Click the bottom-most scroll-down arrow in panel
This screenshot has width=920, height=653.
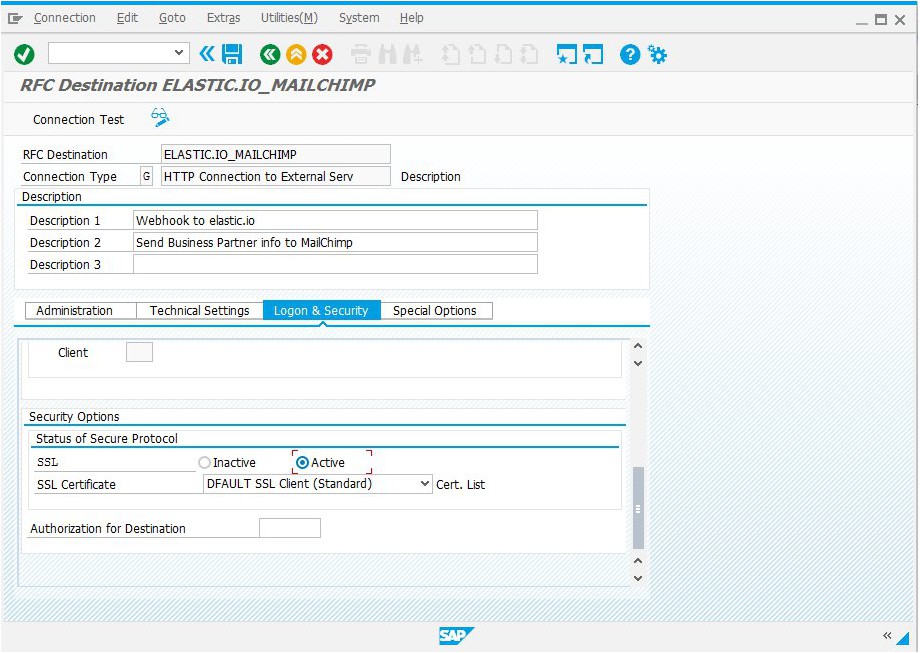coord(638,578)
